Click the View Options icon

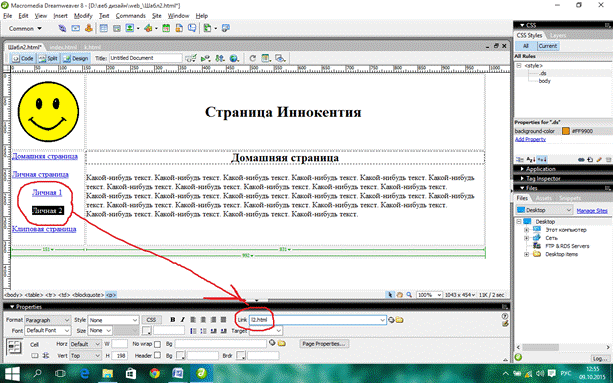click(266, 58)
